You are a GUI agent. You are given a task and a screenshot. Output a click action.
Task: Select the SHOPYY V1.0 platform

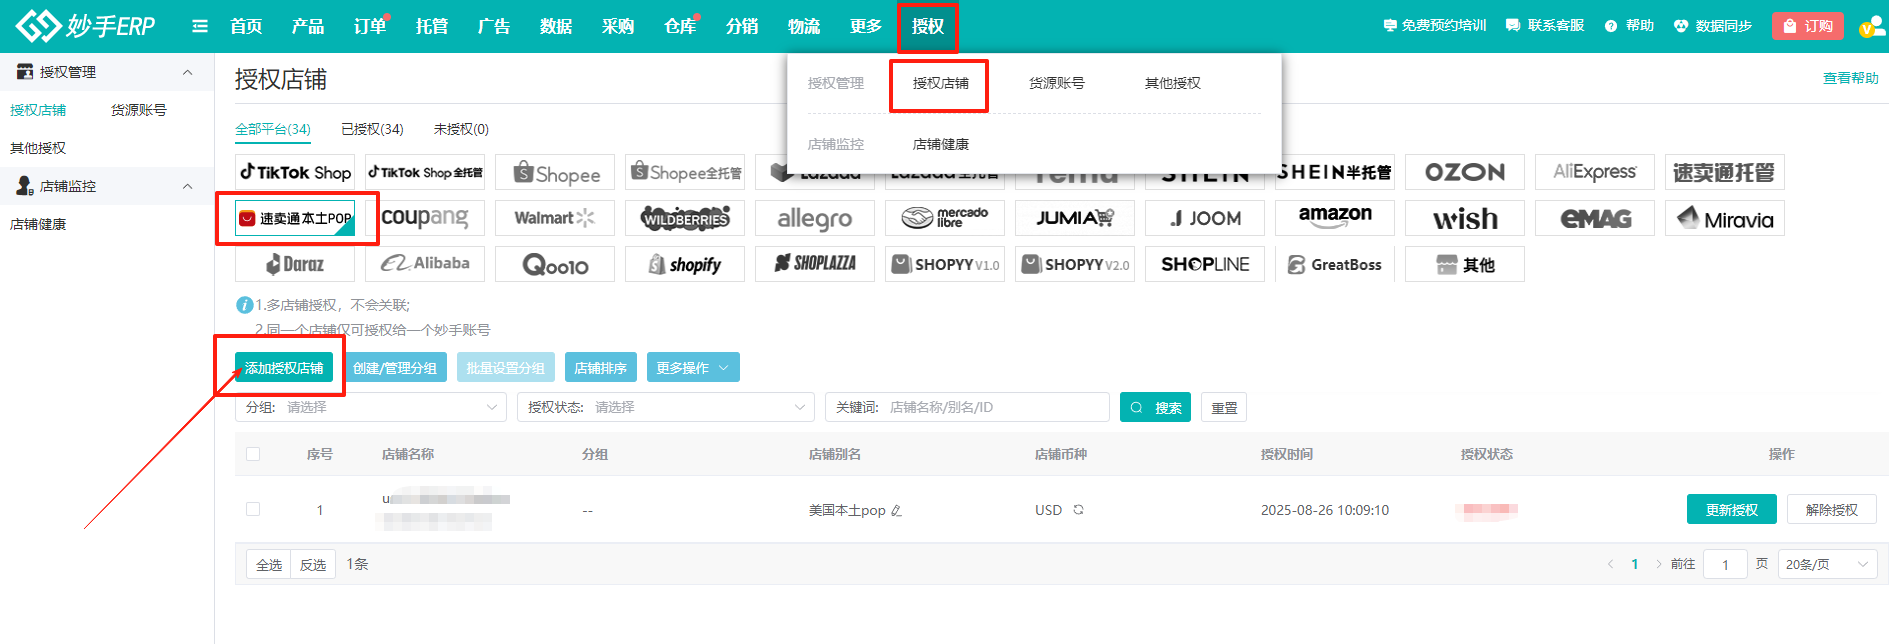click(945, 264)
